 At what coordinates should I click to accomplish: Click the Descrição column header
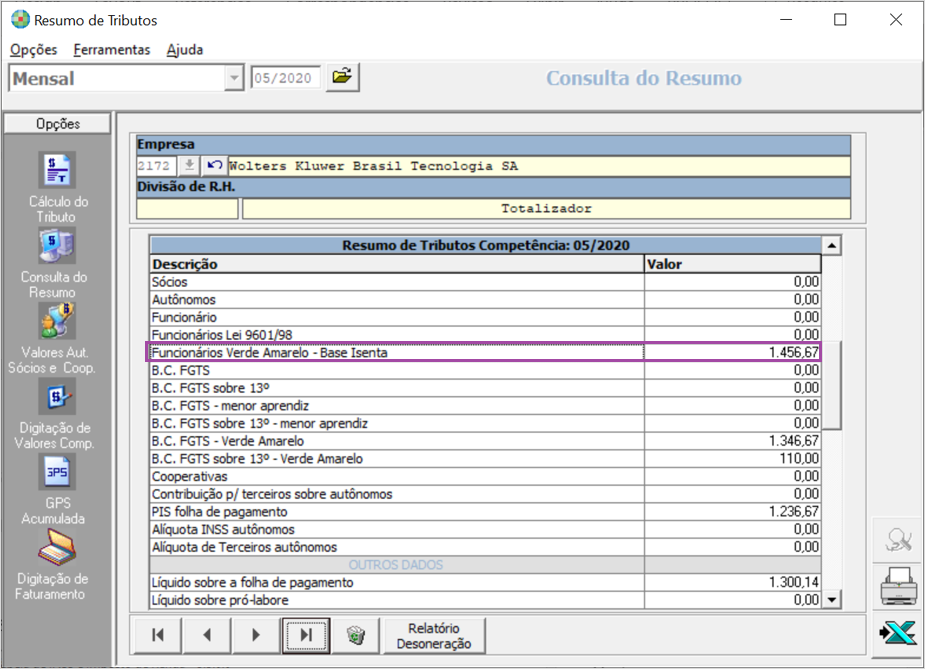[397, 264]
